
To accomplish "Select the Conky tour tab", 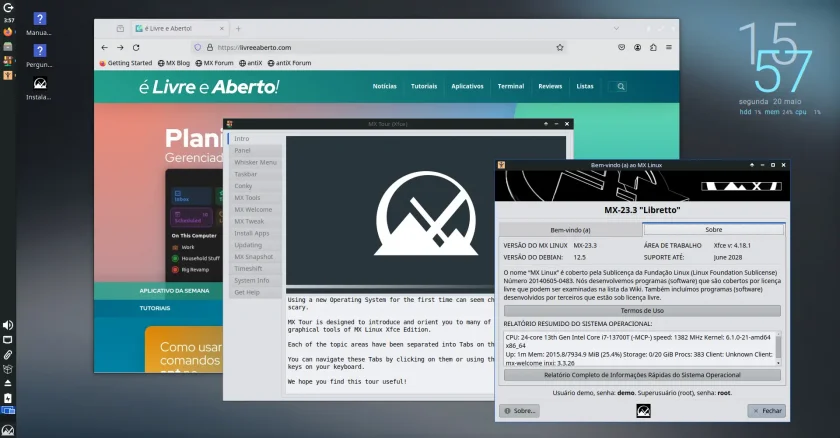I will (255, 186).
